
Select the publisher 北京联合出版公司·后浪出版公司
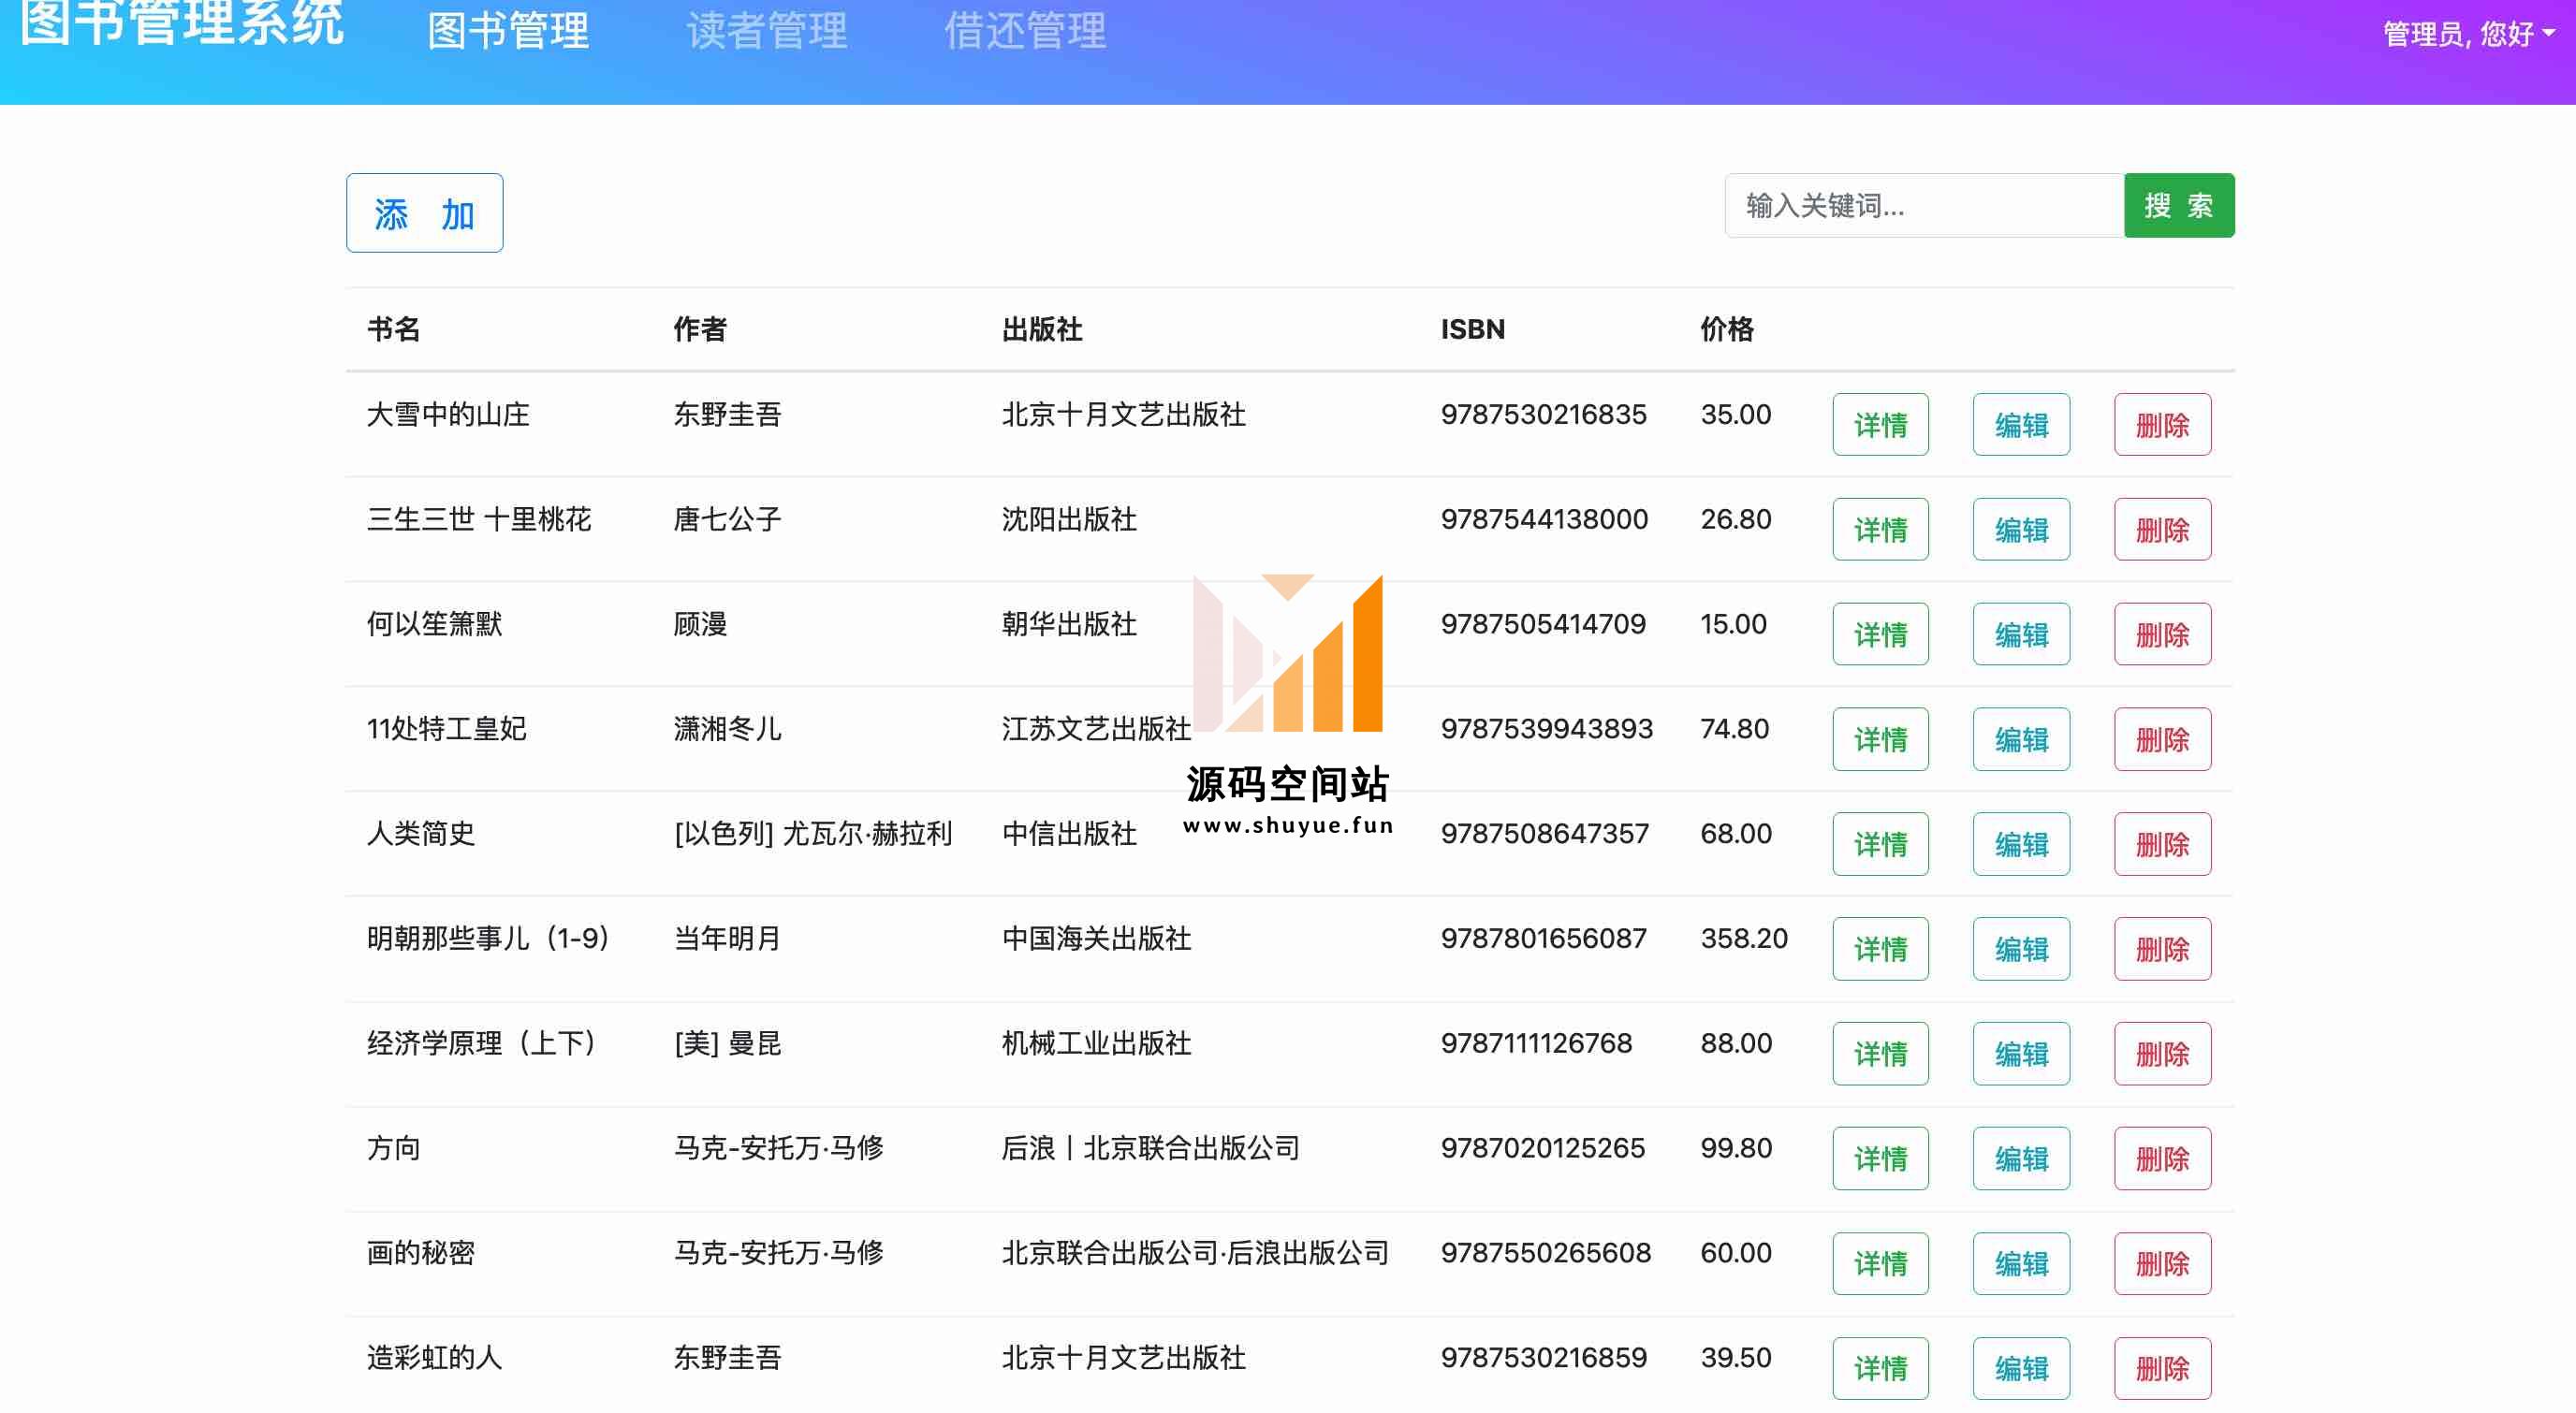1195,1252
